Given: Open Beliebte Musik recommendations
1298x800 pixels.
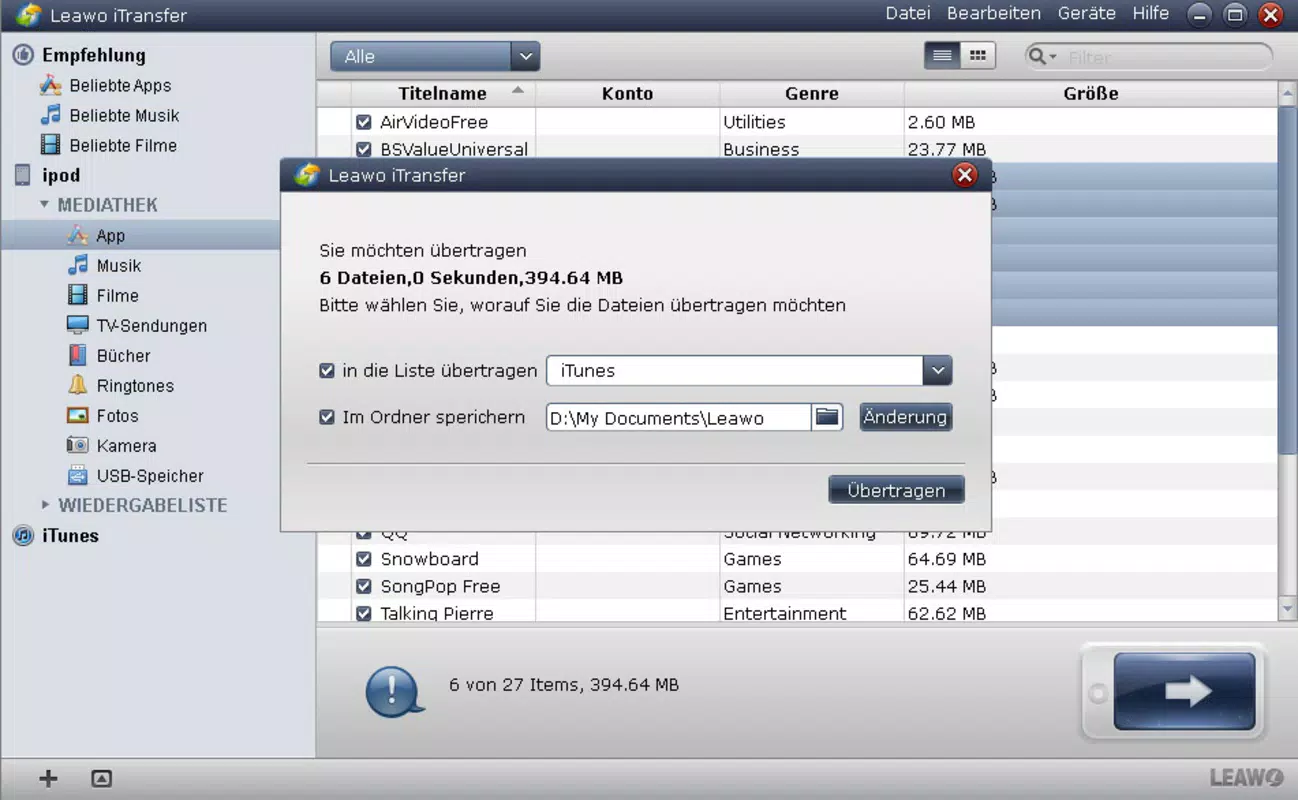Looking at the screenshot, I should (110, 116).
